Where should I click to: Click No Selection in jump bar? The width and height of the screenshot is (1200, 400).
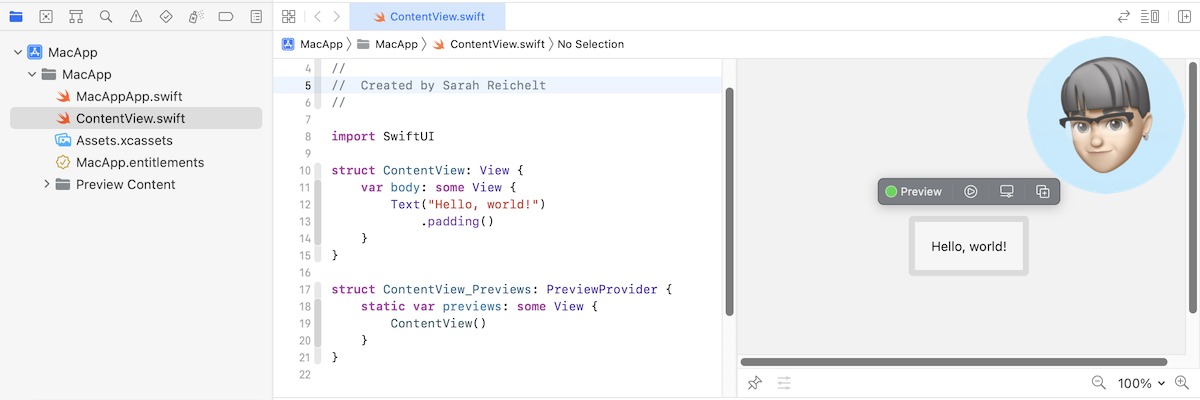591,44
